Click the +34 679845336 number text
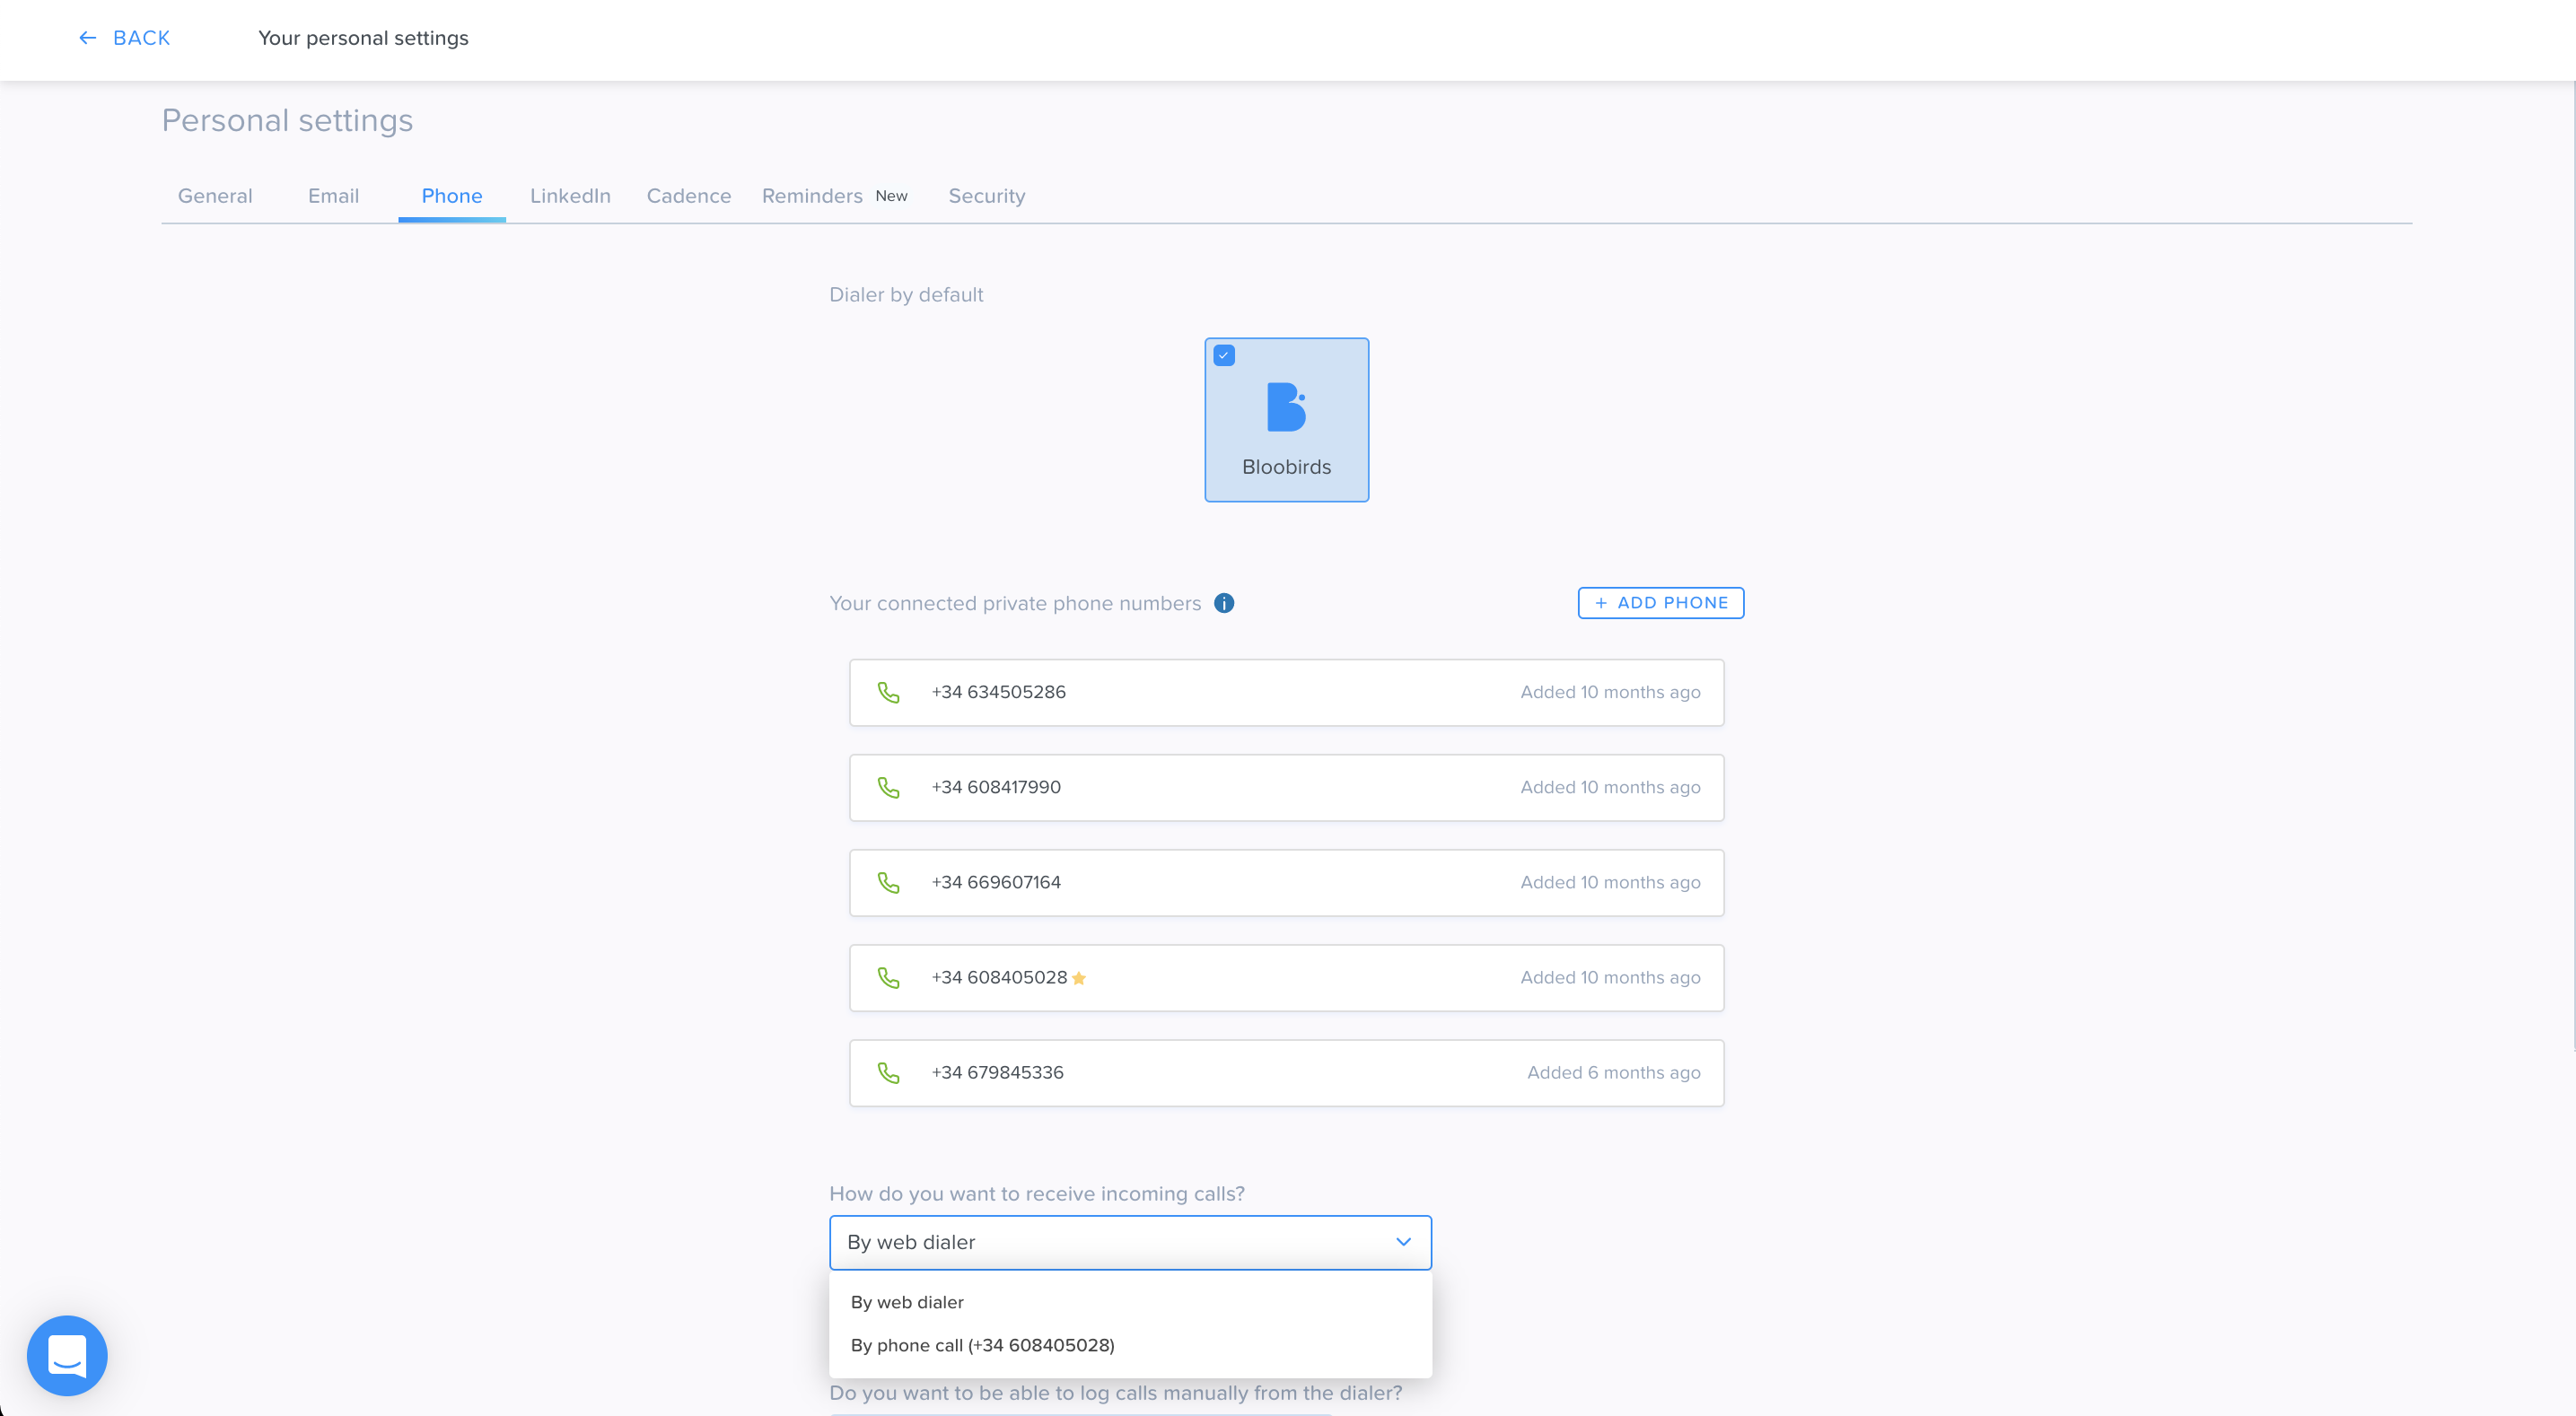Image resolution: width=2576 pixels, height=1416 pixels. [997, 1072]
